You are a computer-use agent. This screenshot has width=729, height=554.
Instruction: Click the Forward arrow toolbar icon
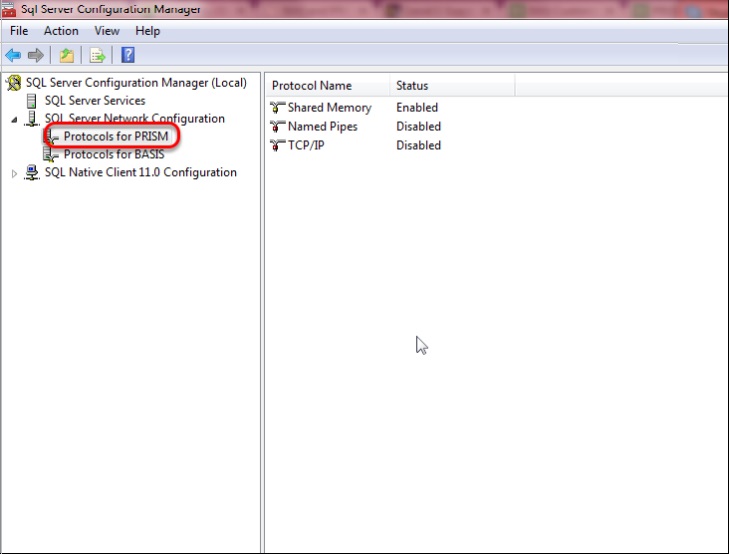(36, 56)
